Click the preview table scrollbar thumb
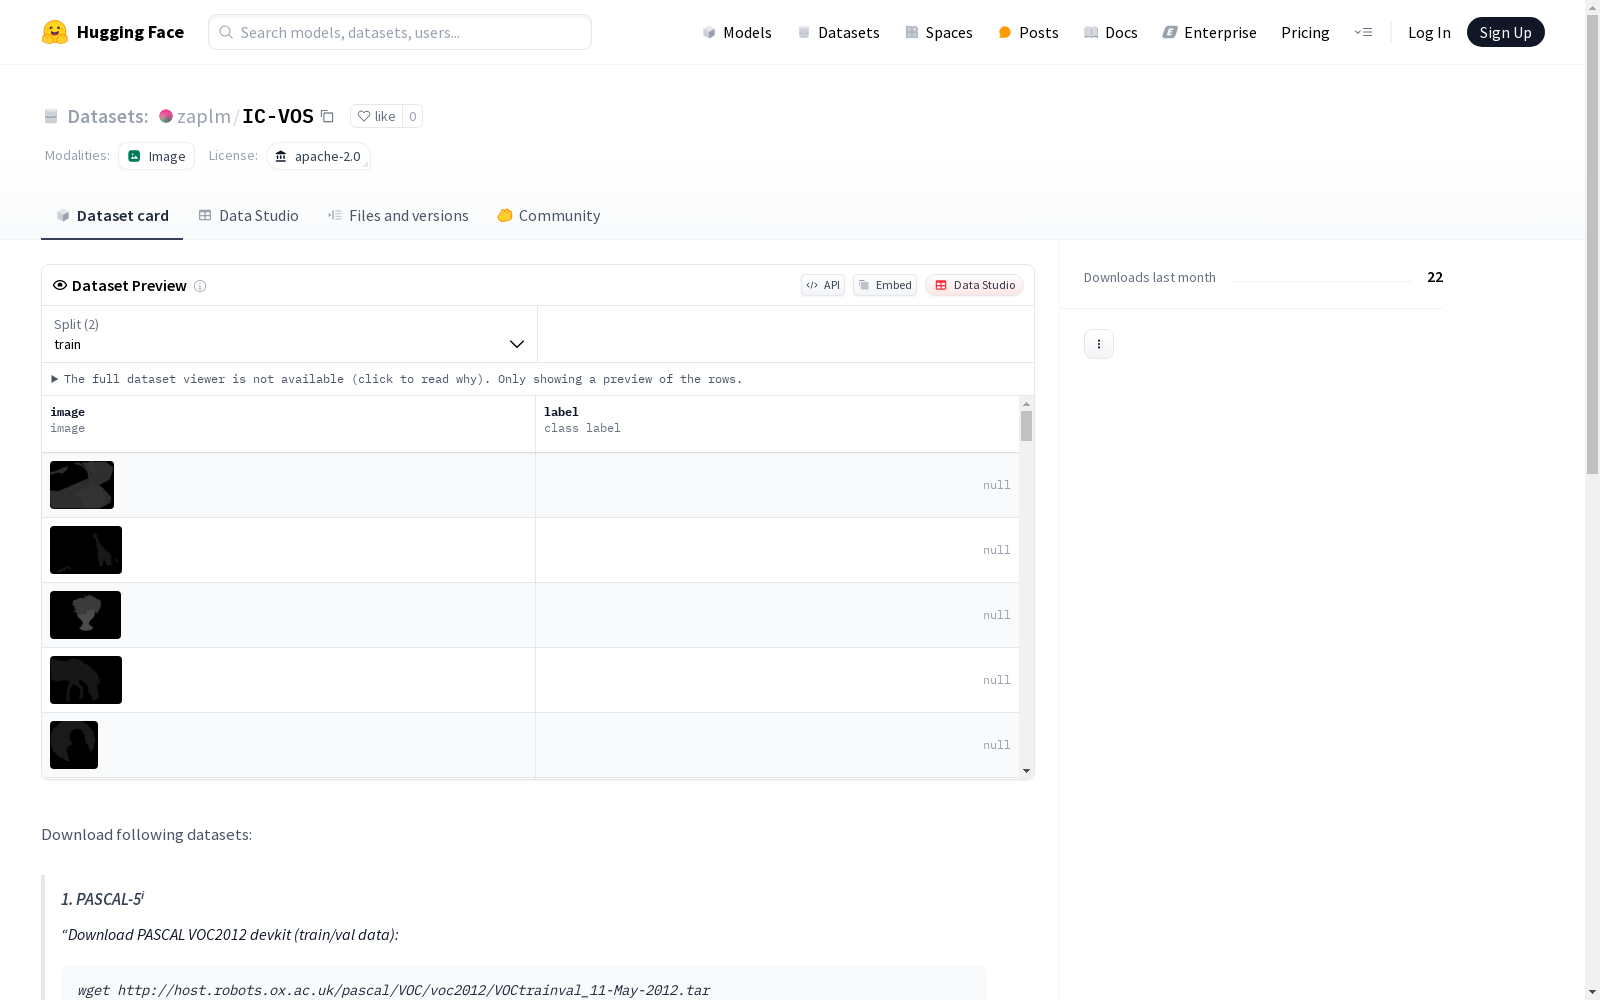Viewport: 1600px width, 1000px height. point(1026,426)
